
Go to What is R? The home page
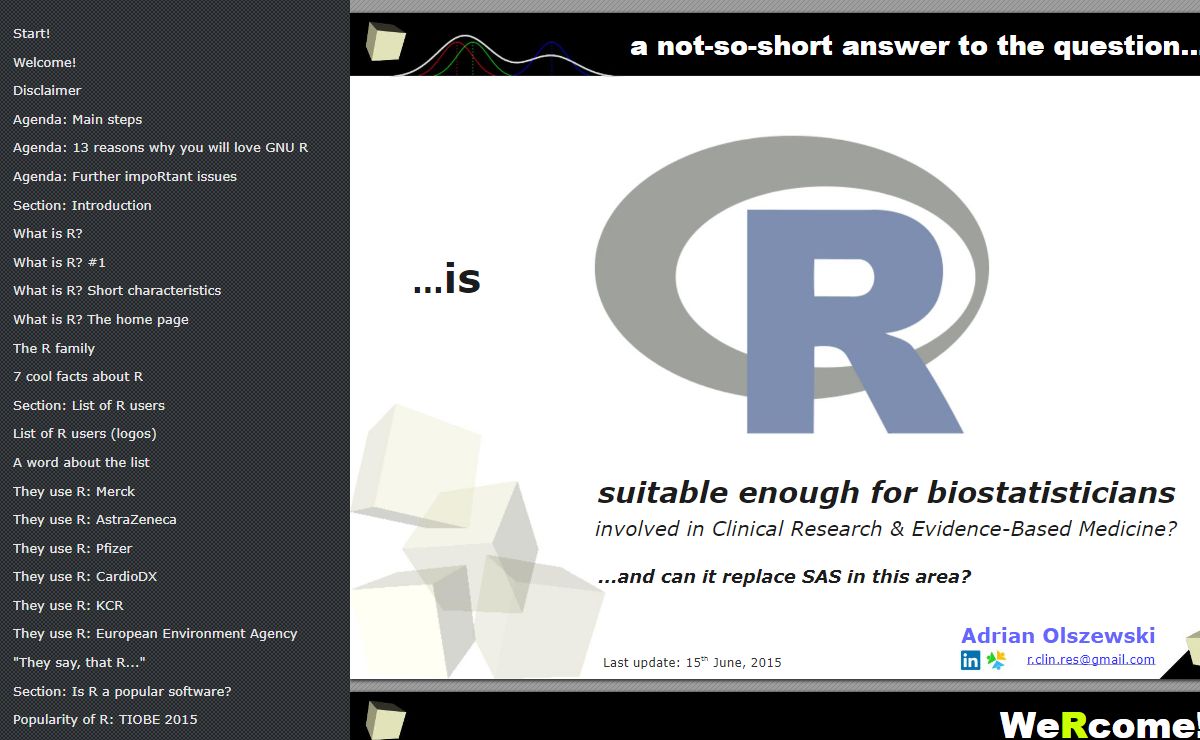click(x=101, y=319)
